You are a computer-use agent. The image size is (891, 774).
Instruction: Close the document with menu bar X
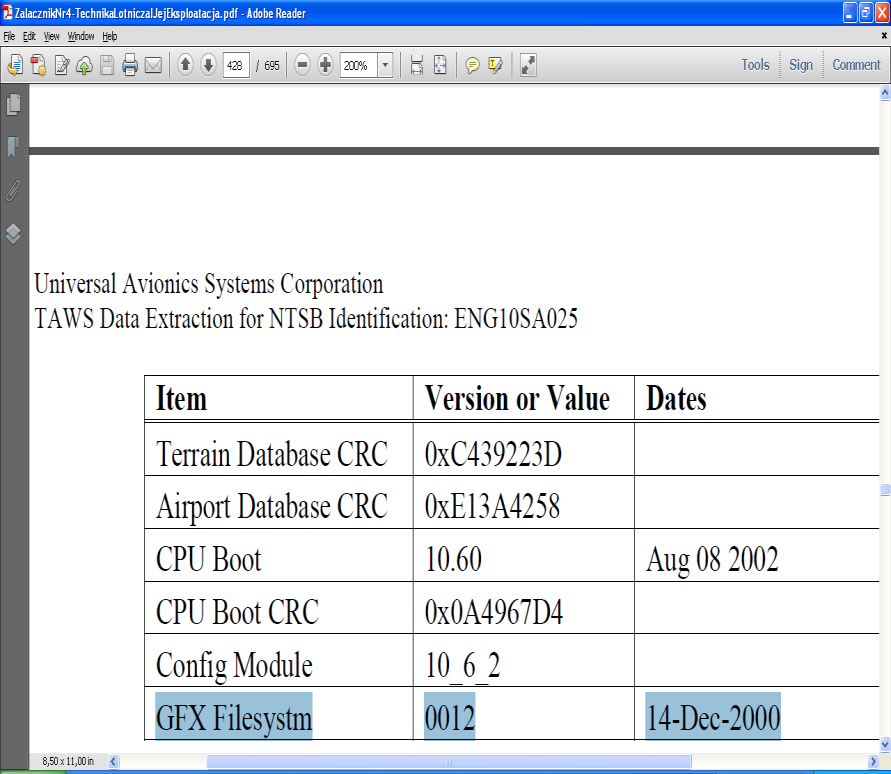(884, 36)
